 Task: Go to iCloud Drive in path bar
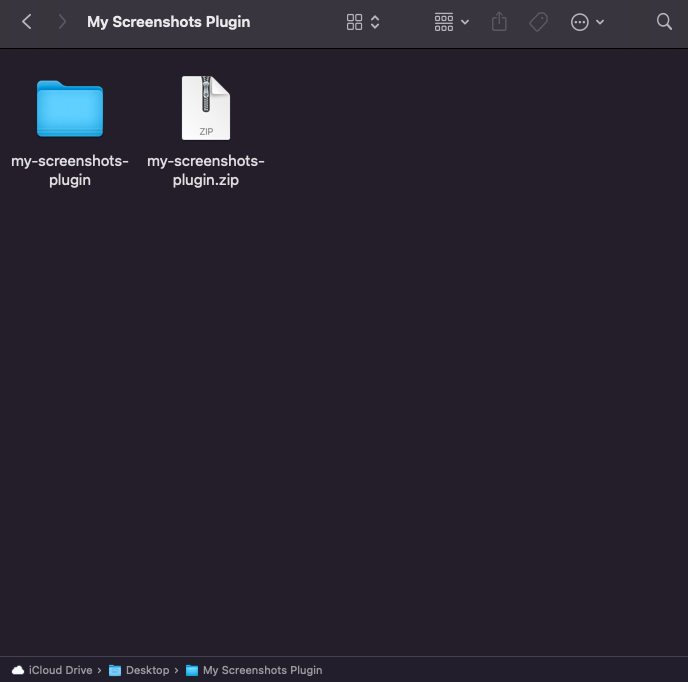(60, 670)
